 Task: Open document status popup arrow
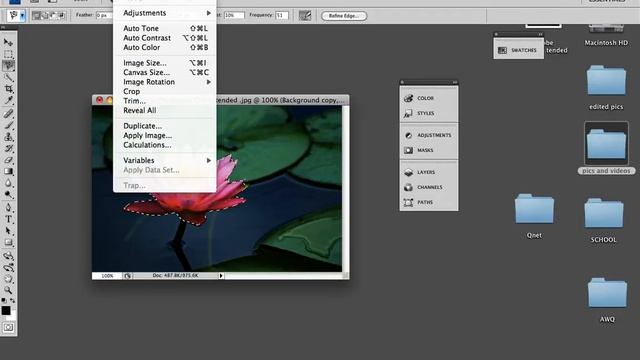pos(221,276)
